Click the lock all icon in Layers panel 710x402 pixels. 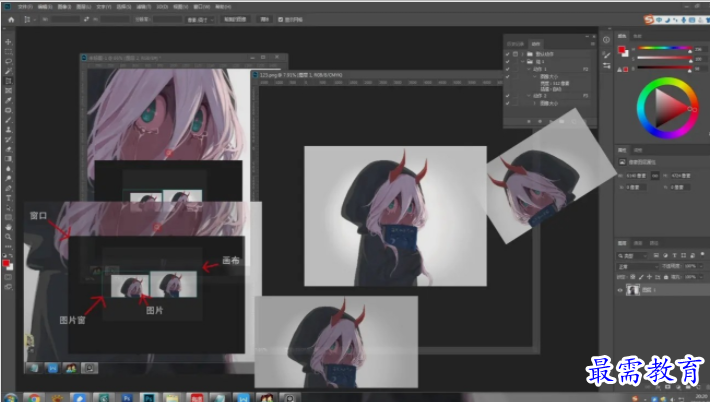point(666,277)
